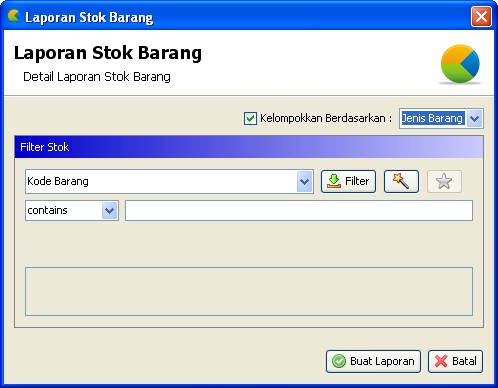This screenshot has height=388, width=498.
Task: Click the pie chart report logo
Action: [460, 64]
